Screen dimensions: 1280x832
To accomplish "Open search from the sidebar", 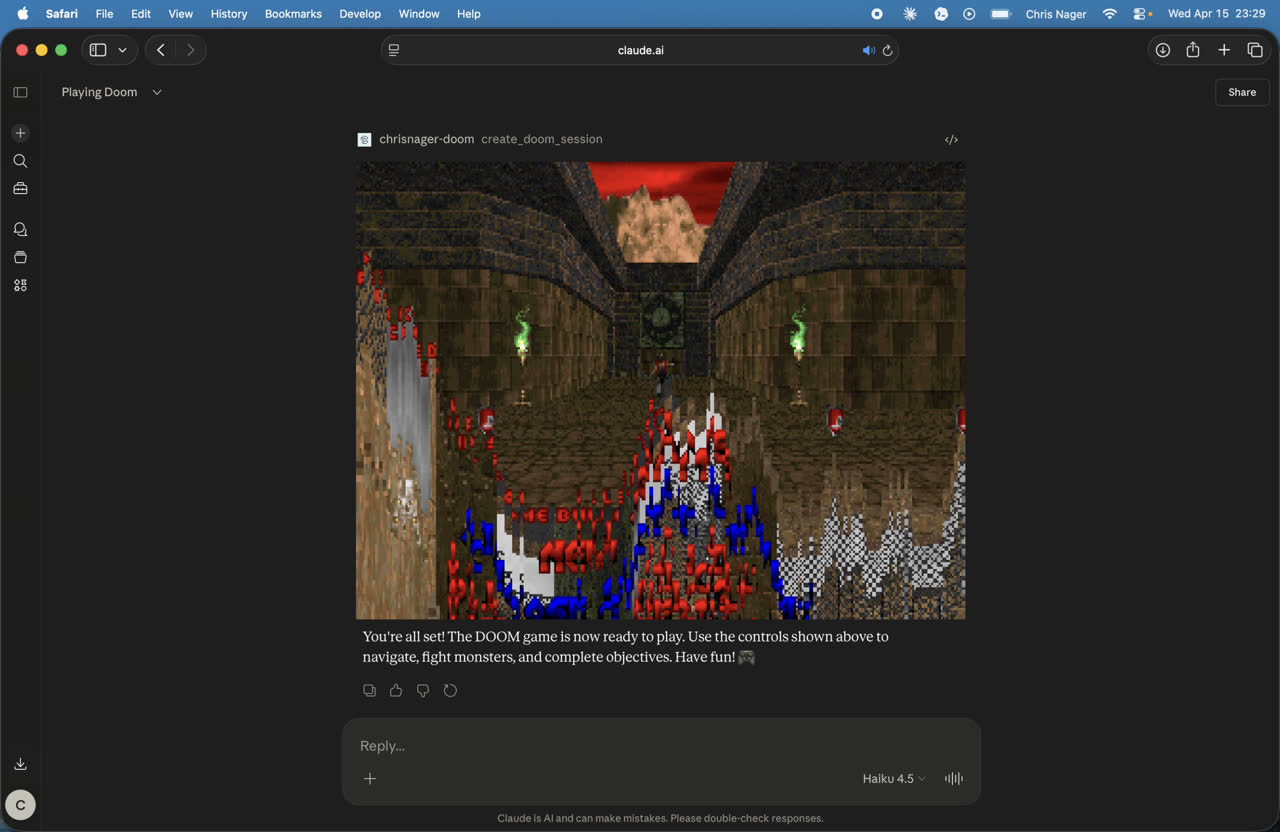I will (20, 160).
